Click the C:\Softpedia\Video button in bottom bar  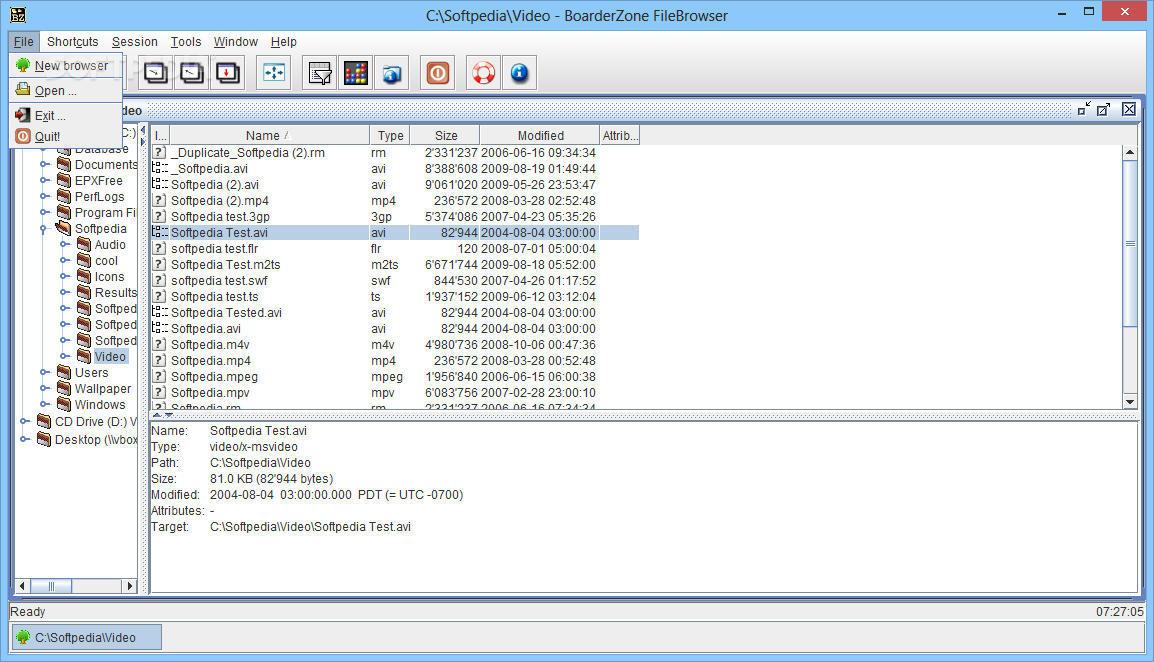tap(86, 637)
